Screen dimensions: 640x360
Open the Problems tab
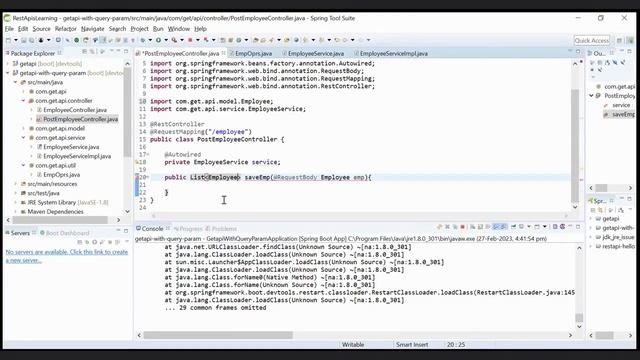pyautogui.click(x=224, y=229)
